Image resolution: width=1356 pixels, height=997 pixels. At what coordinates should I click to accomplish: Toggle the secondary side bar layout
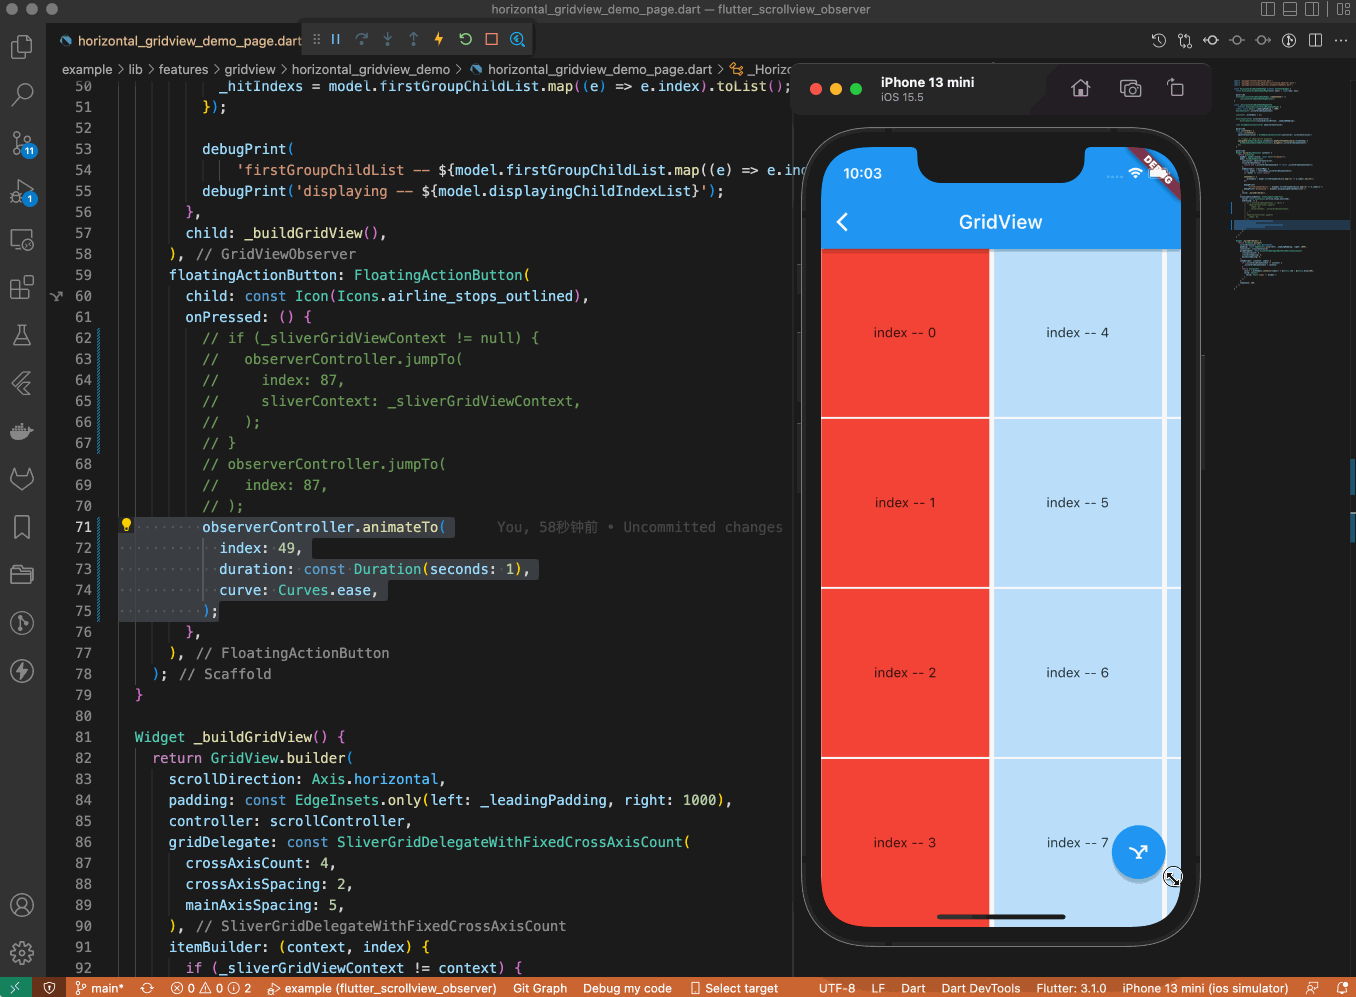[1312, 9]
